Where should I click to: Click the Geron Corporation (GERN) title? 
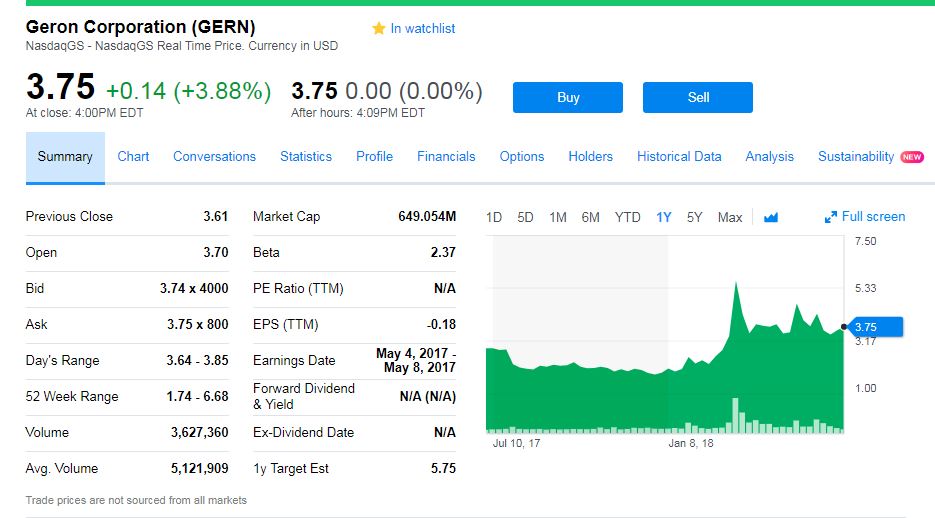[x=140, y=27]
